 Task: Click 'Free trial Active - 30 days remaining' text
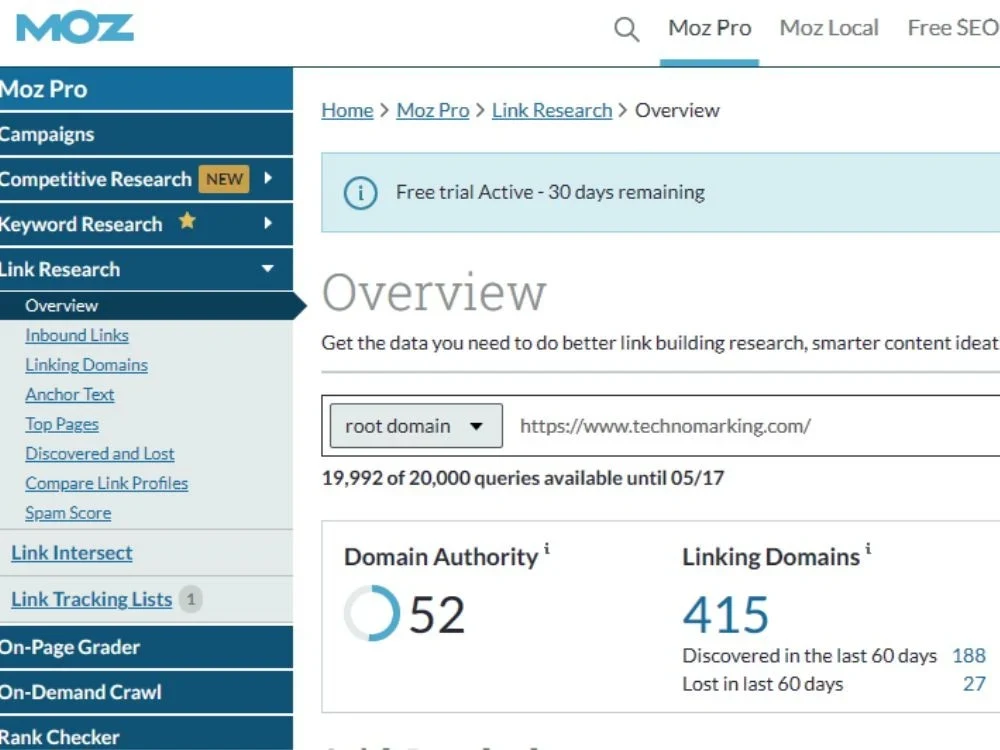pos(550,192)
